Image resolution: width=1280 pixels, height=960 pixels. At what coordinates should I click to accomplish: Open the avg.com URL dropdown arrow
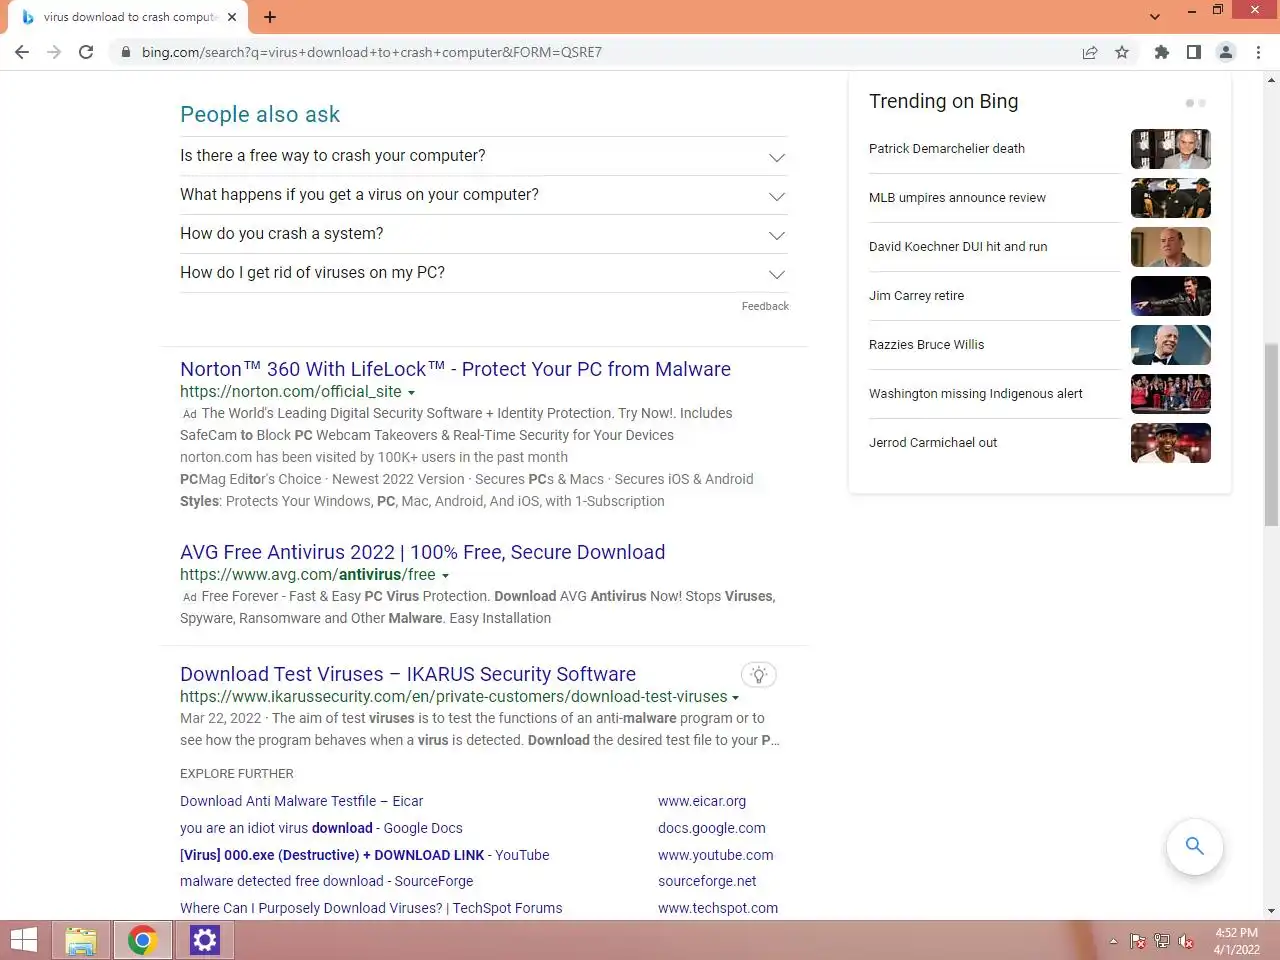pyautogui.click(x=445, y=576)
